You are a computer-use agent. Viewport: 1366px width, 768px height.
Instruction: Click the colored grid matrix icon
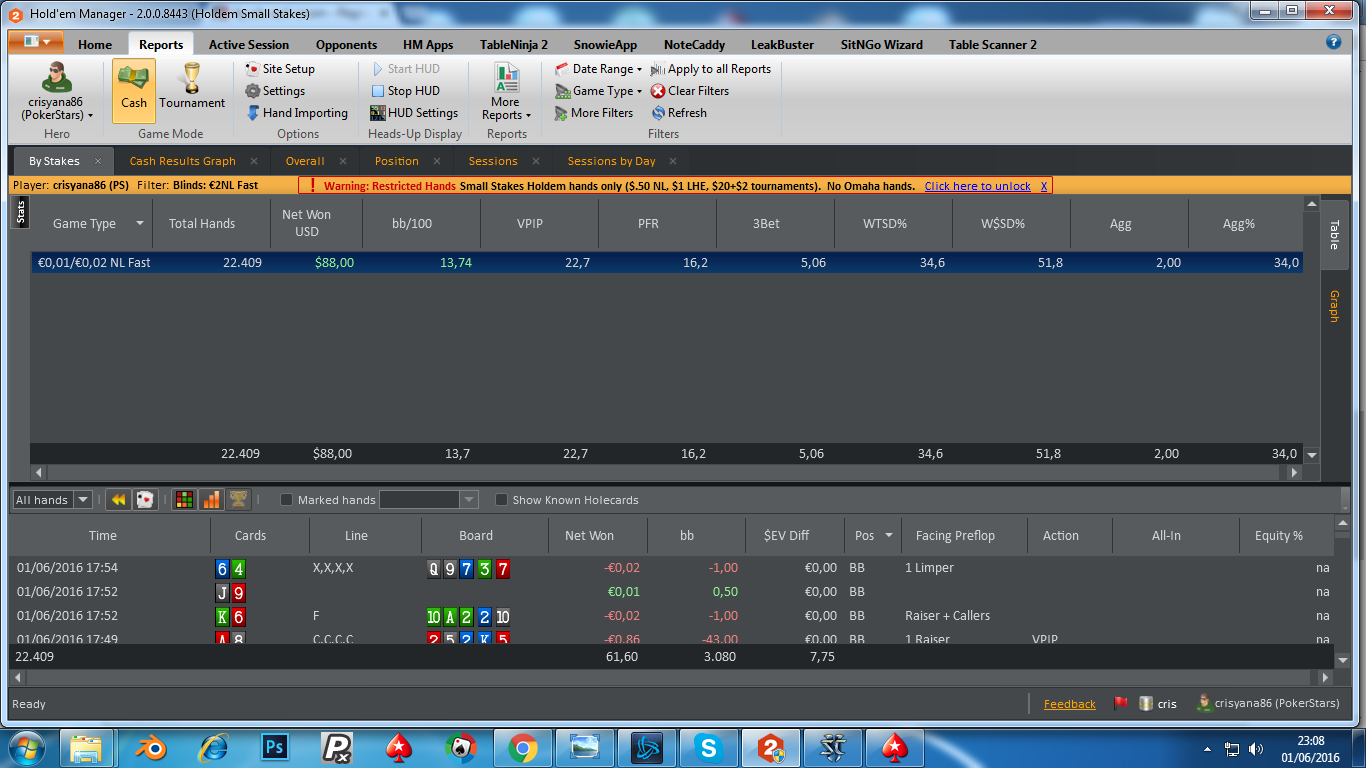184,499
